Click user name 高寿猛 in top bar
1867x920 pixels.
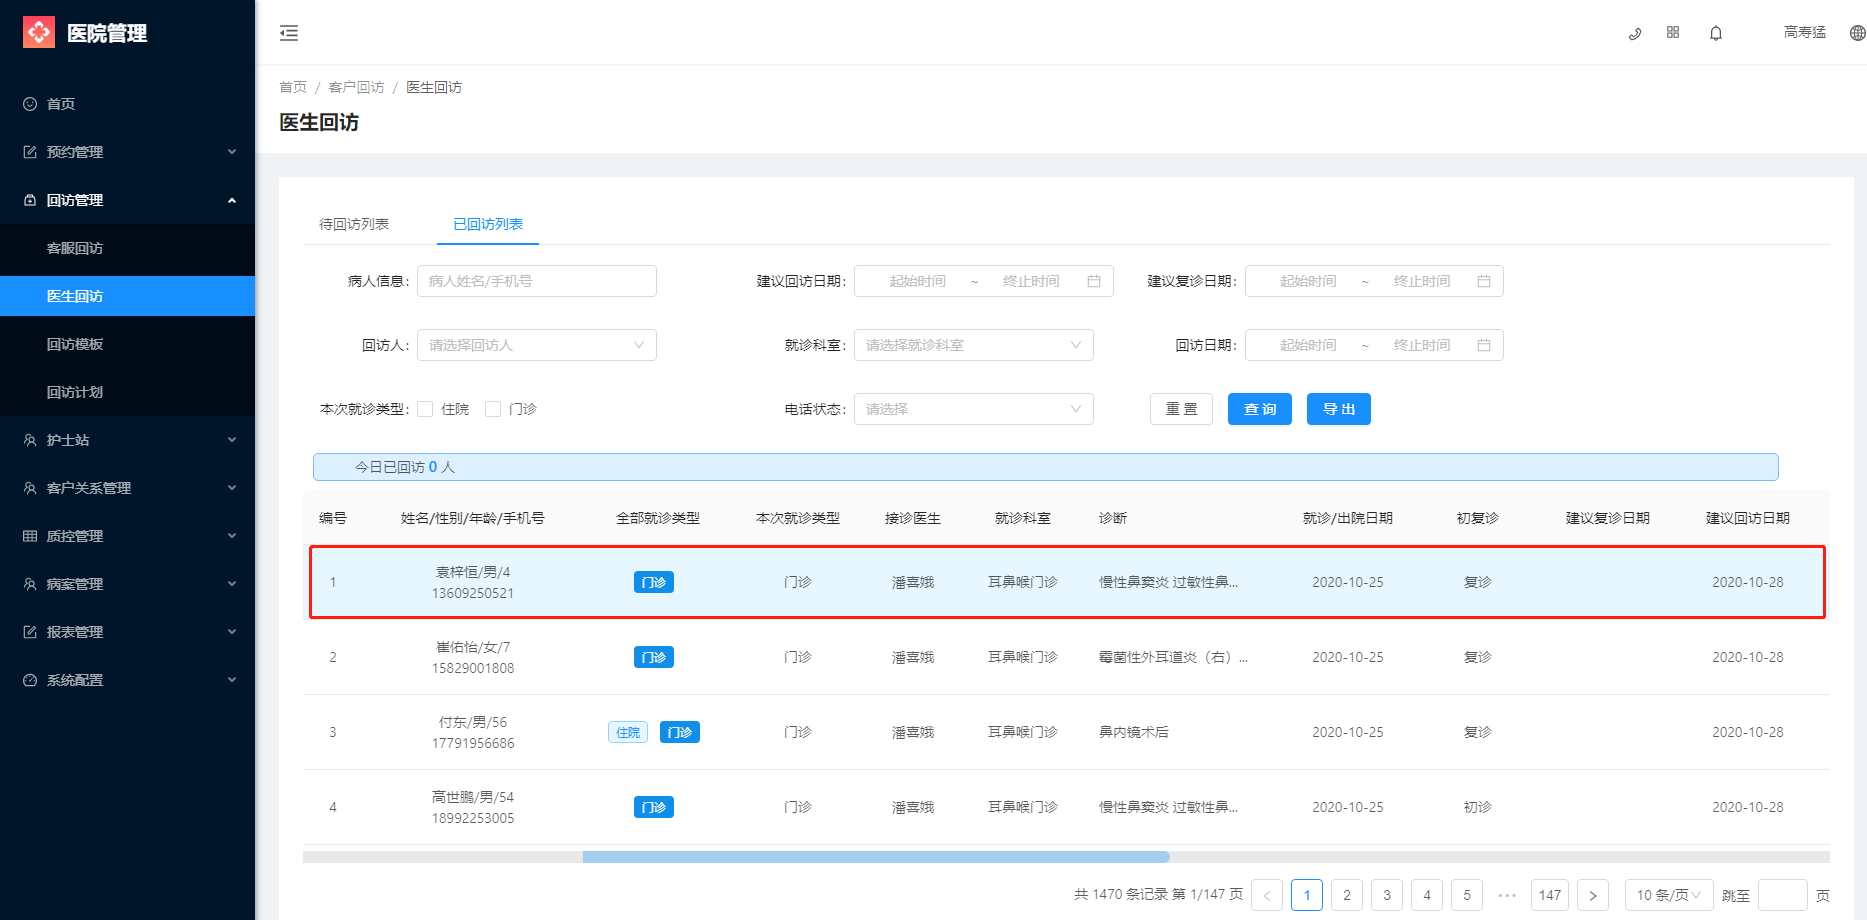(1805, 32)
